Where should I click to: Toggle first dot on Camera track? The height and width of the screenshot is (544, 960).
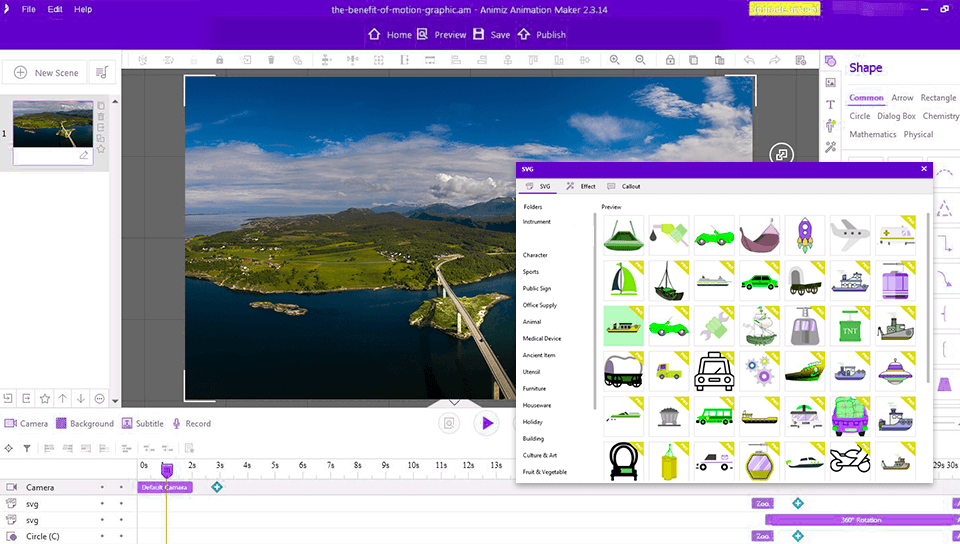pyautogui.click(x=102, y=487)
